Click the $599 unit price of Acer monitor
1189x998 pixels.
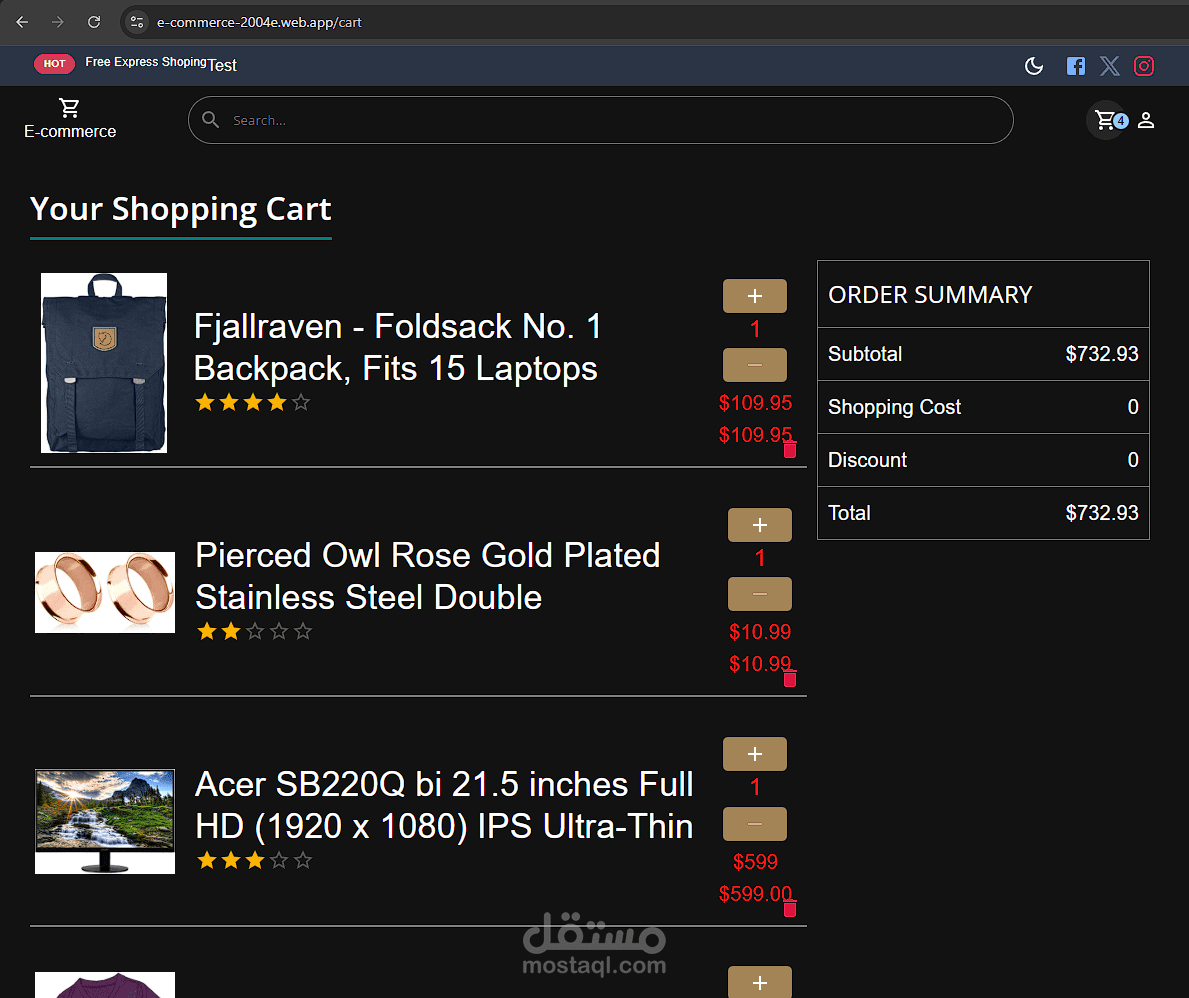point(755,861)
